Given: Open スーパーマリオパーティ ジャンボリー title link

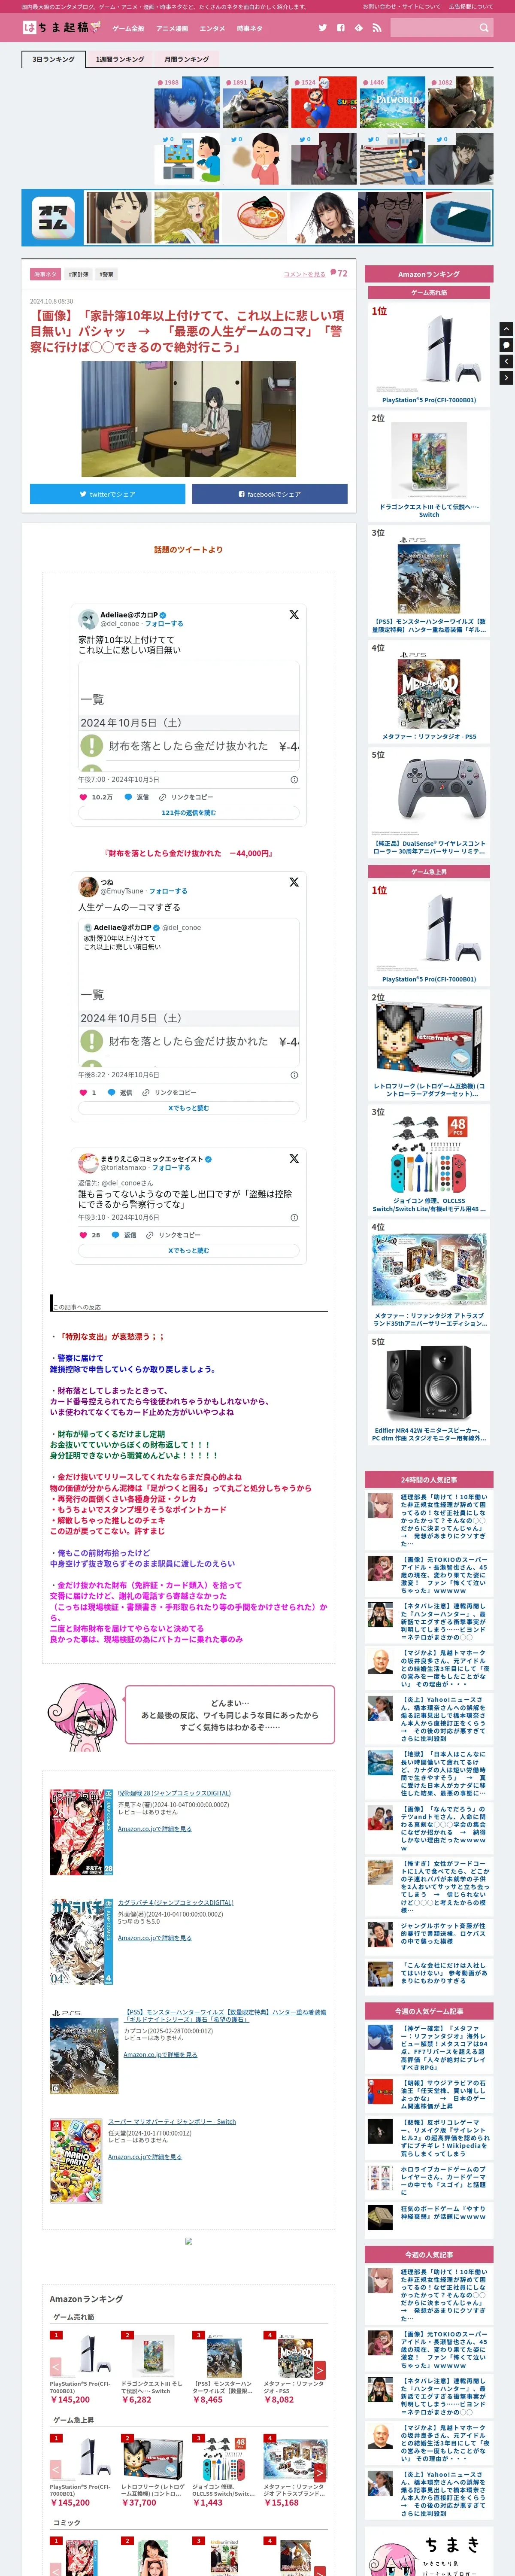Looking at the screenshot, I should (172, 2122).
